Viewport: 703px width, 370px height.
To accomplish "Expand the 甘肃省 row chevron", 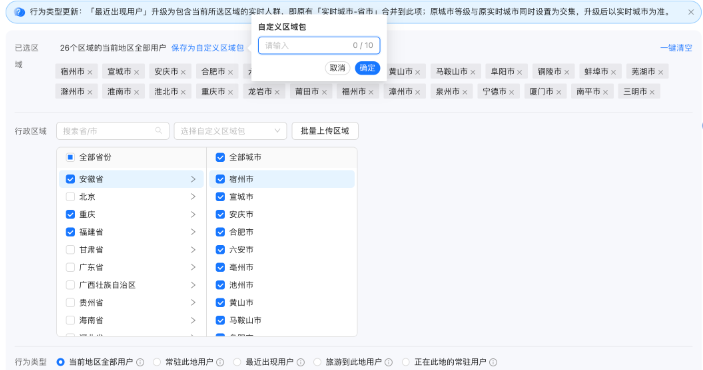I will (193, 249).
